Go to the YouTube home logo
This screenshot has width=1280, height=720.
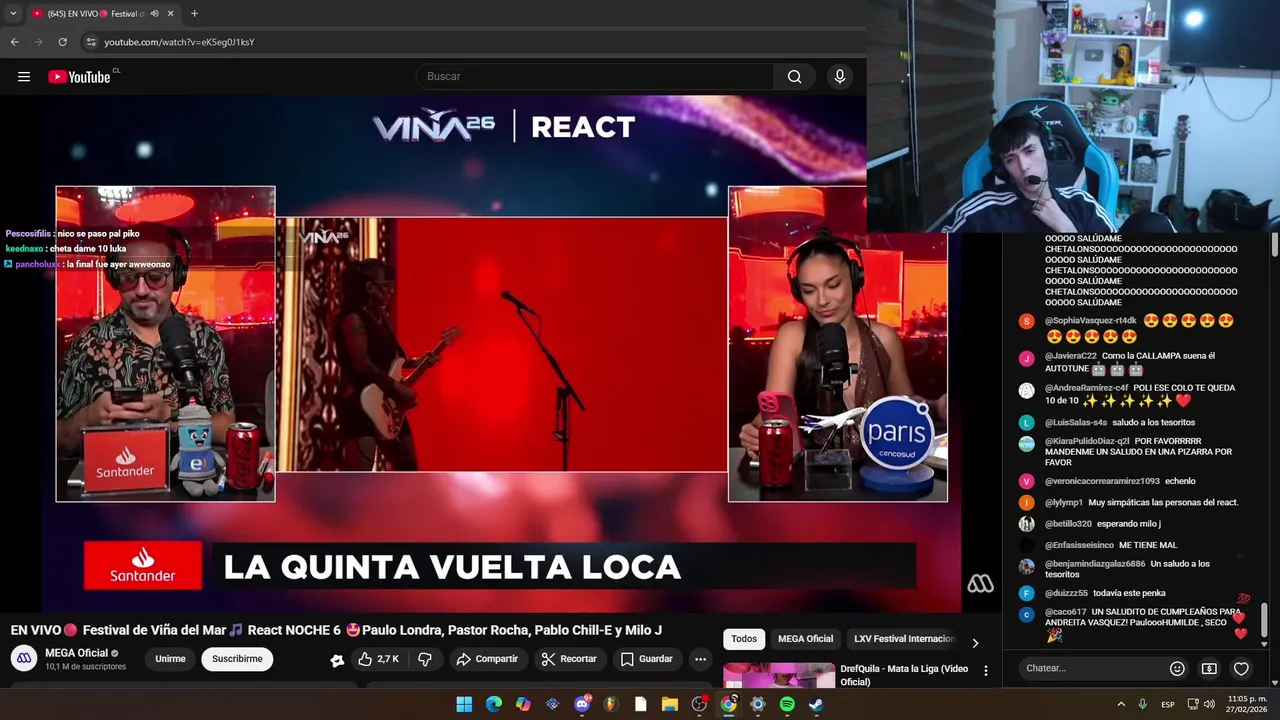[79, 76]
